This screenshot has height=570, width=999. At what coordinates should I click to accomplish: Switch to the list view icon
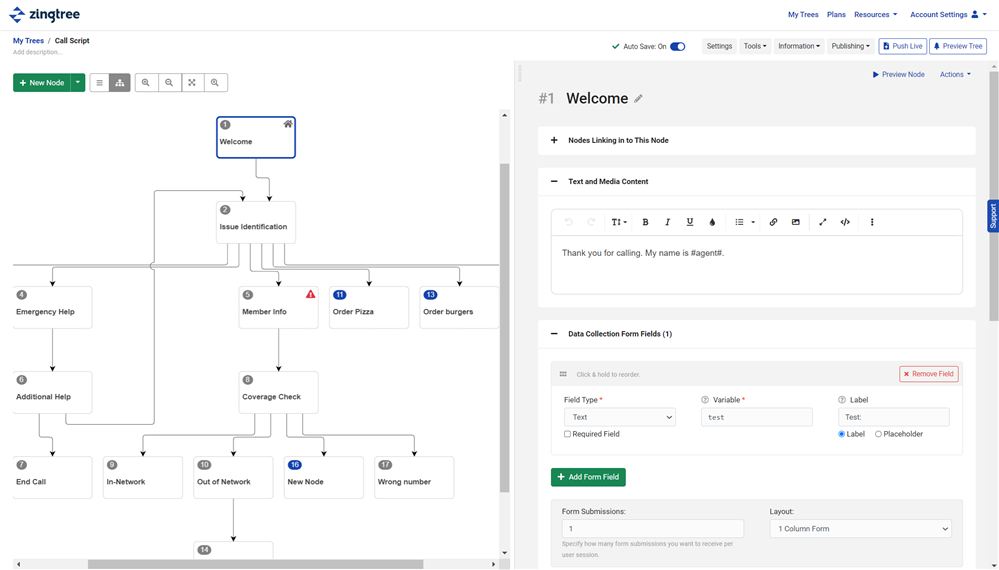99,83
